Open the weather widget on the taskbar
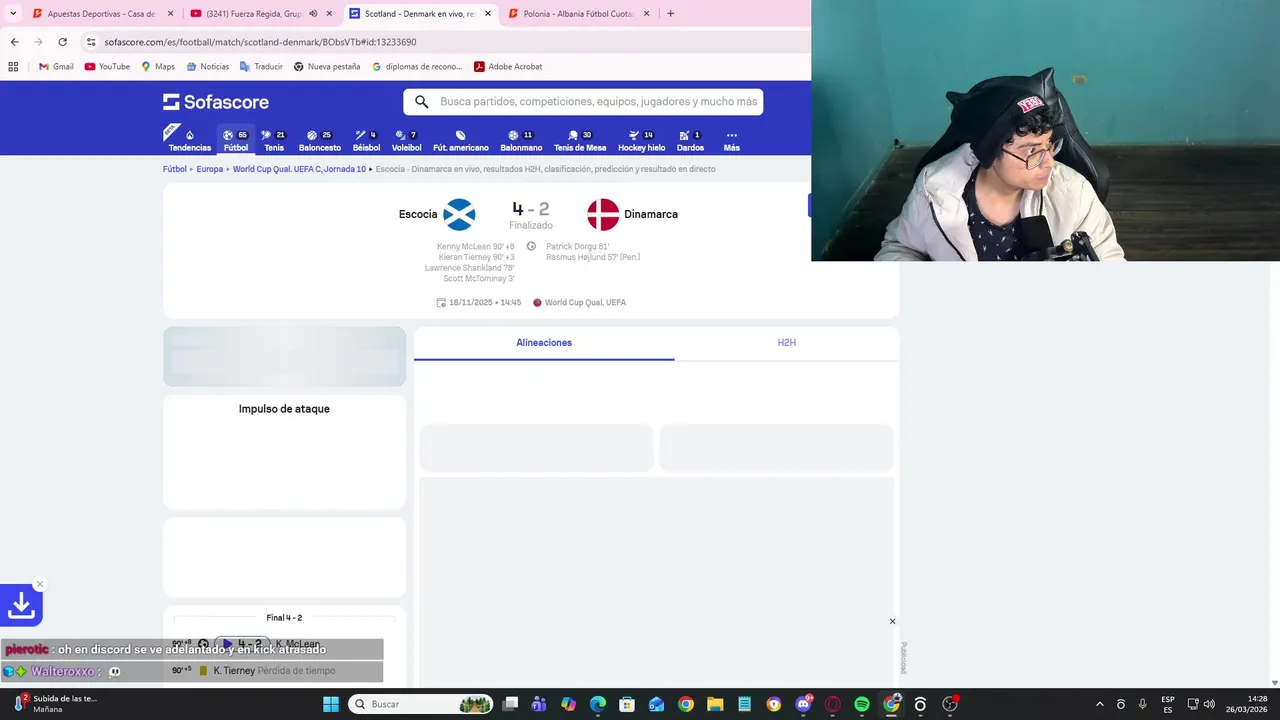Screen dimensions: 1280x720 (x=56, y=704)
